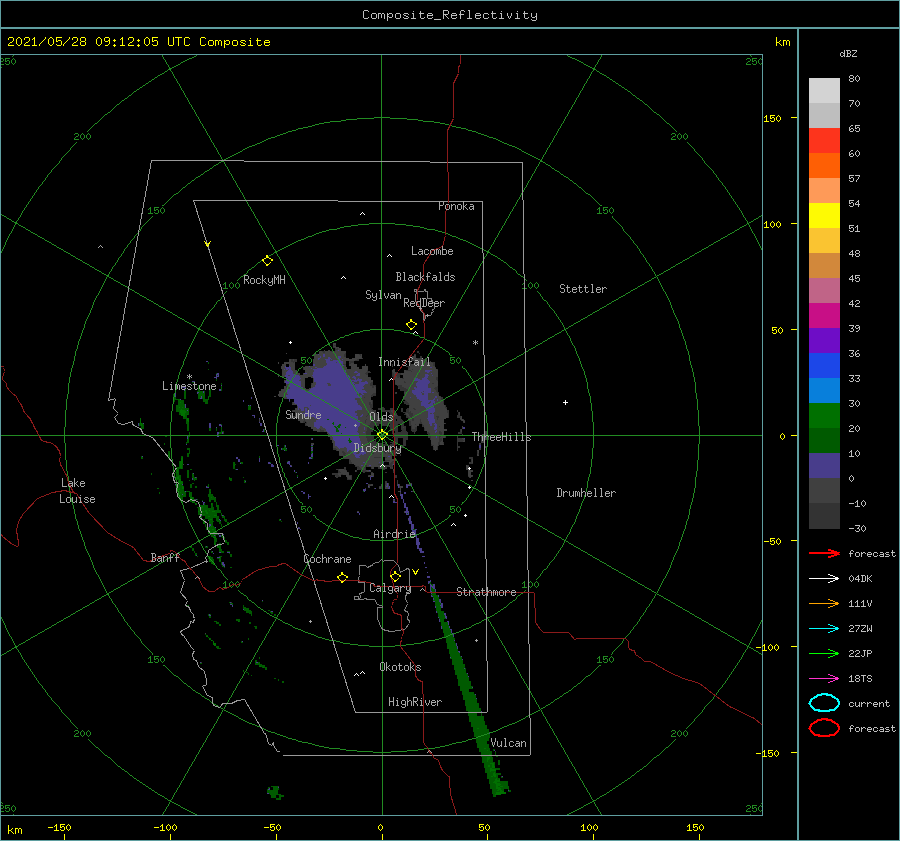Click the red 60-65 dBZ color swatch
This screenshot has height=841, width=900.
pyautogui.click(x=824, y=141)
